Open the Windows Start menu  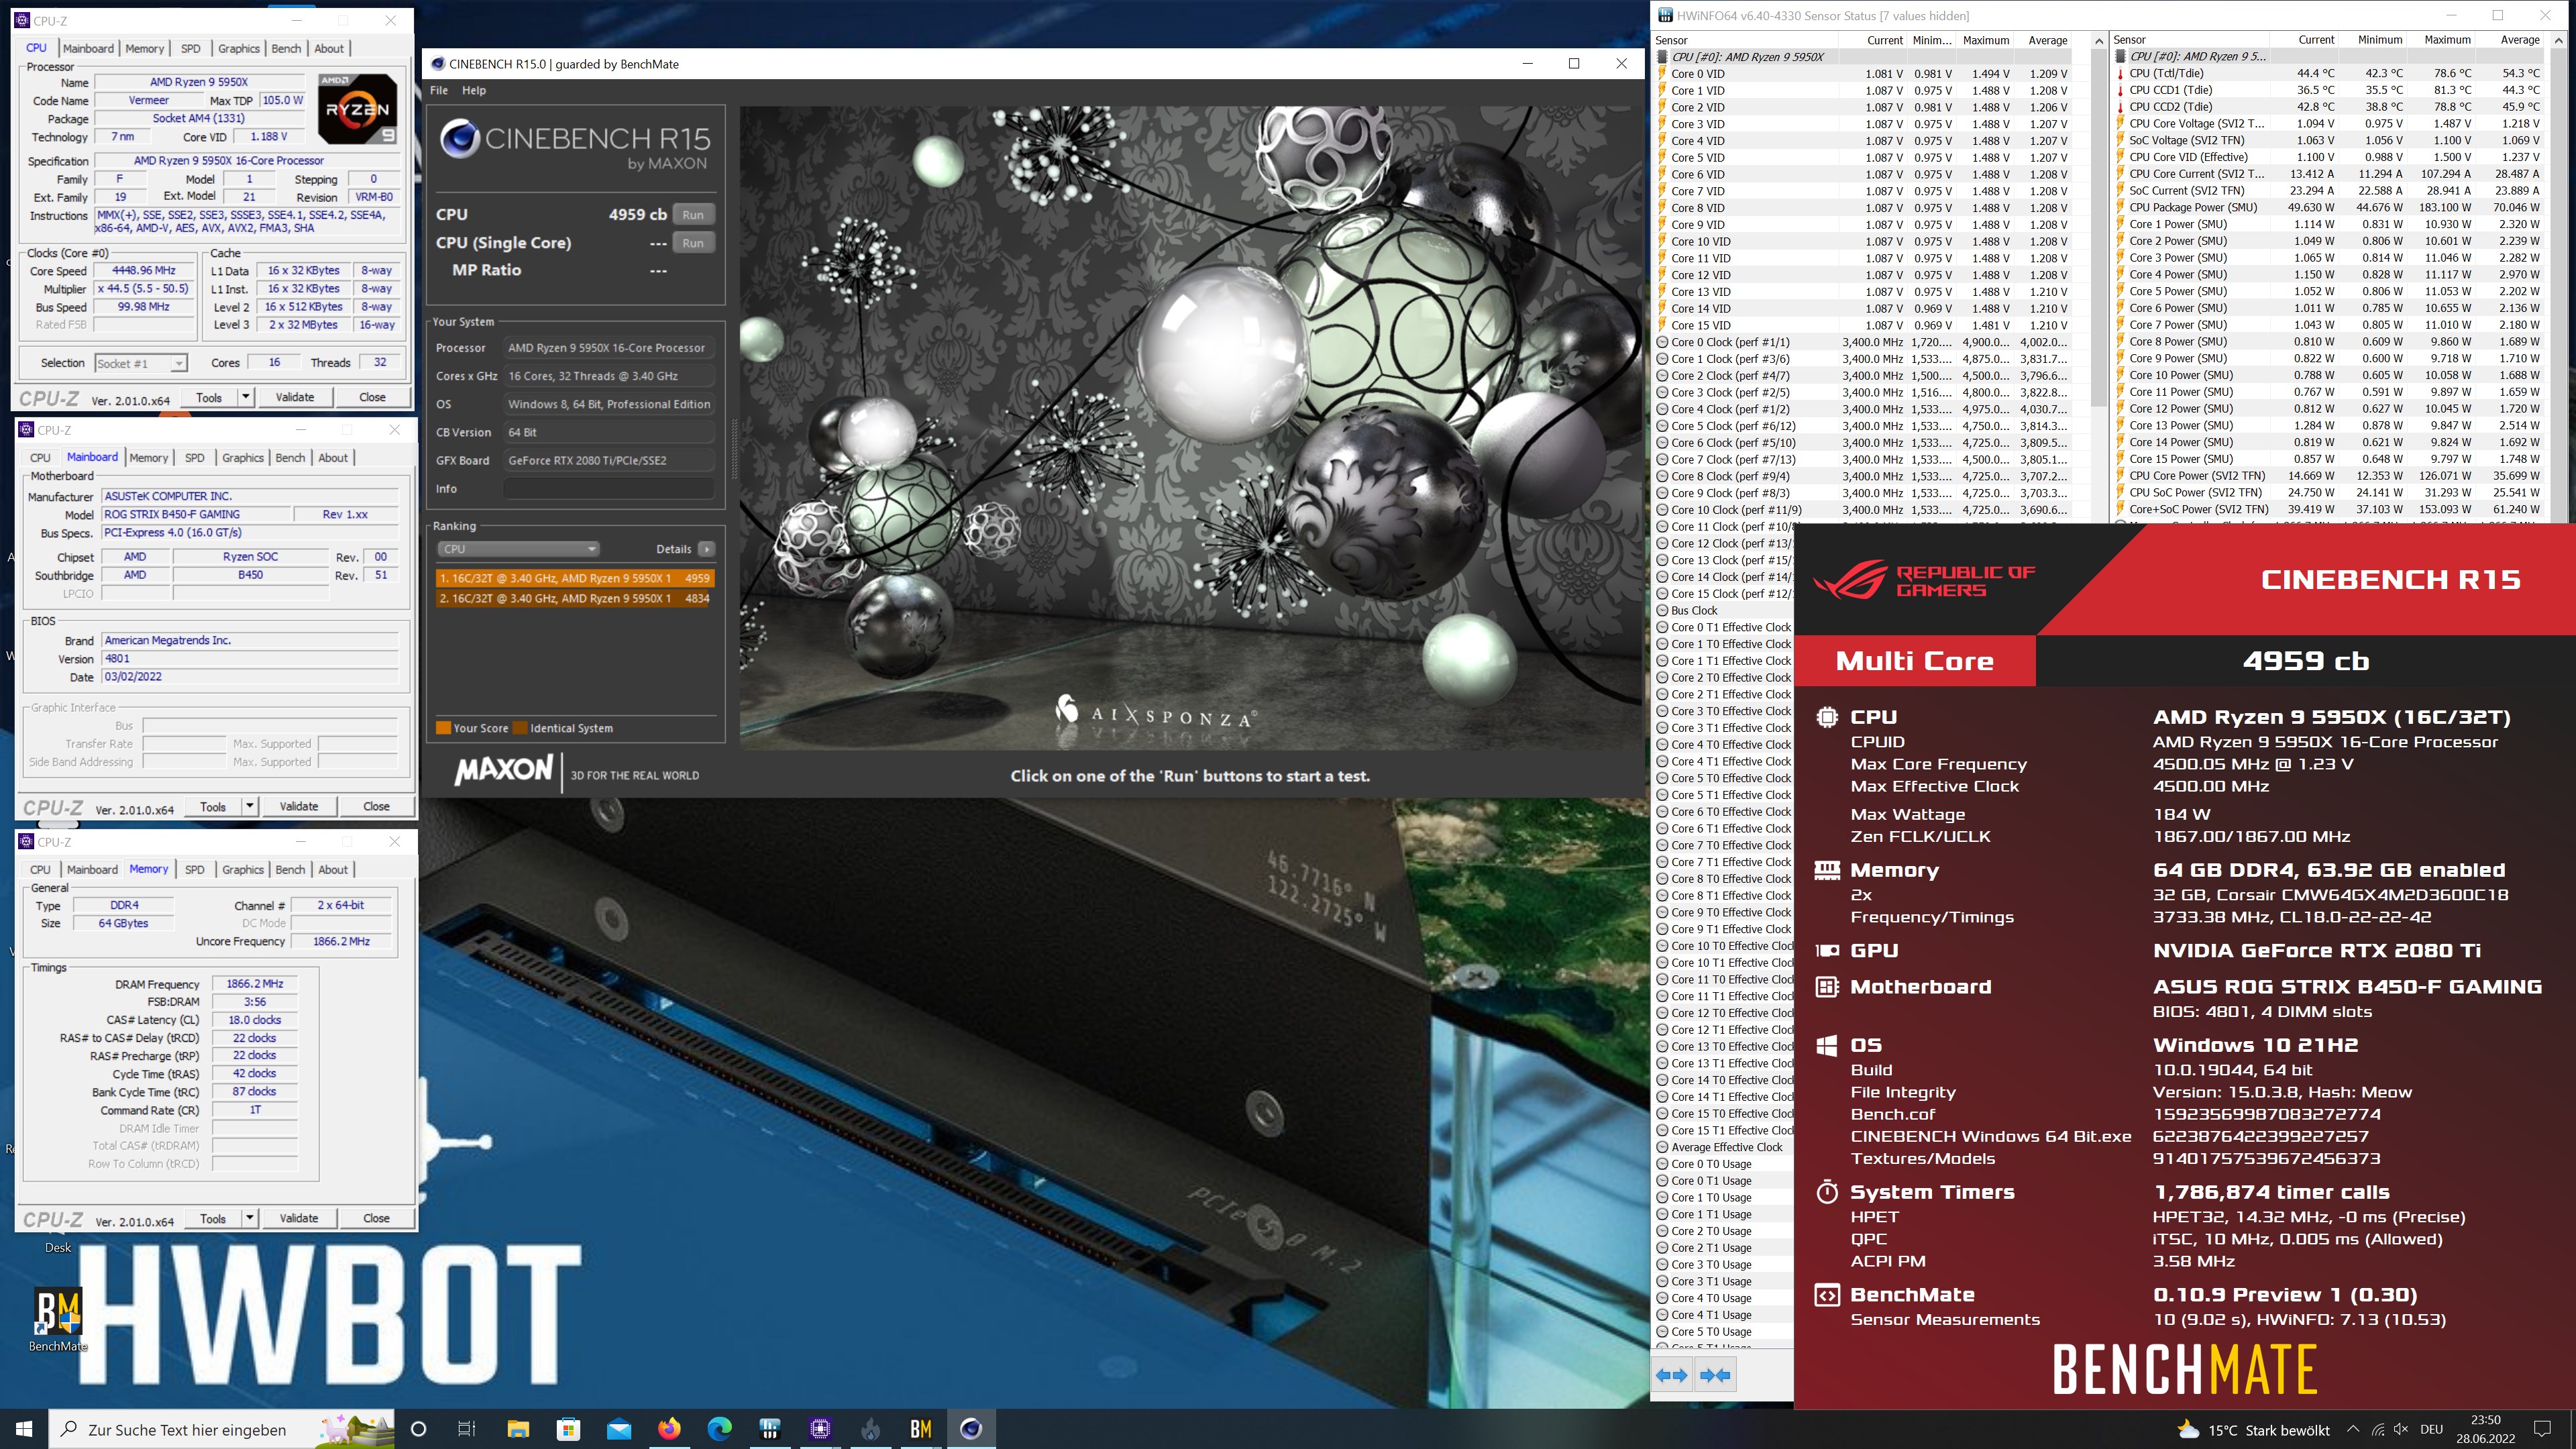(24, 1429)
